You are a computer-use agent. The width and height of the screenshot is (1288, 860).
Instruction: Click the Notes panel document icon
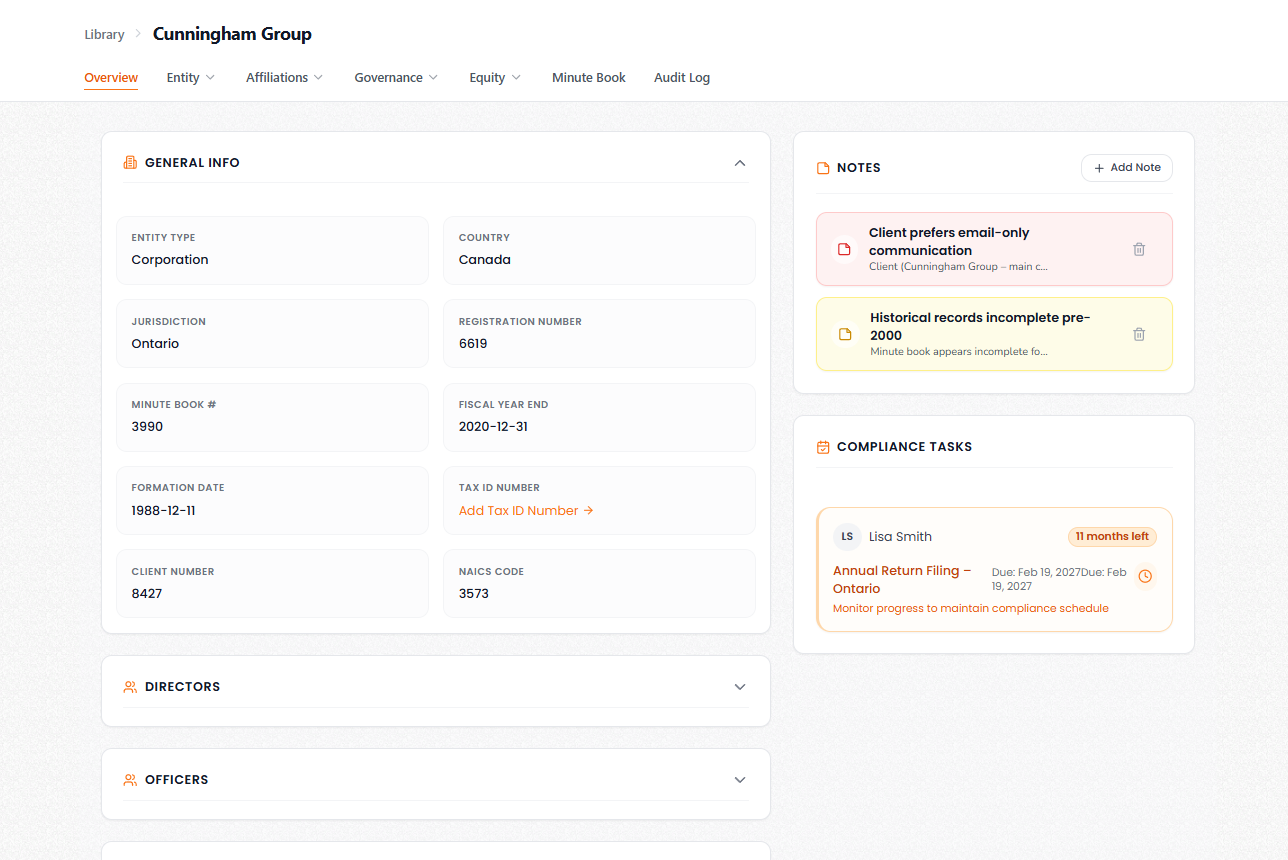point(822,167)
